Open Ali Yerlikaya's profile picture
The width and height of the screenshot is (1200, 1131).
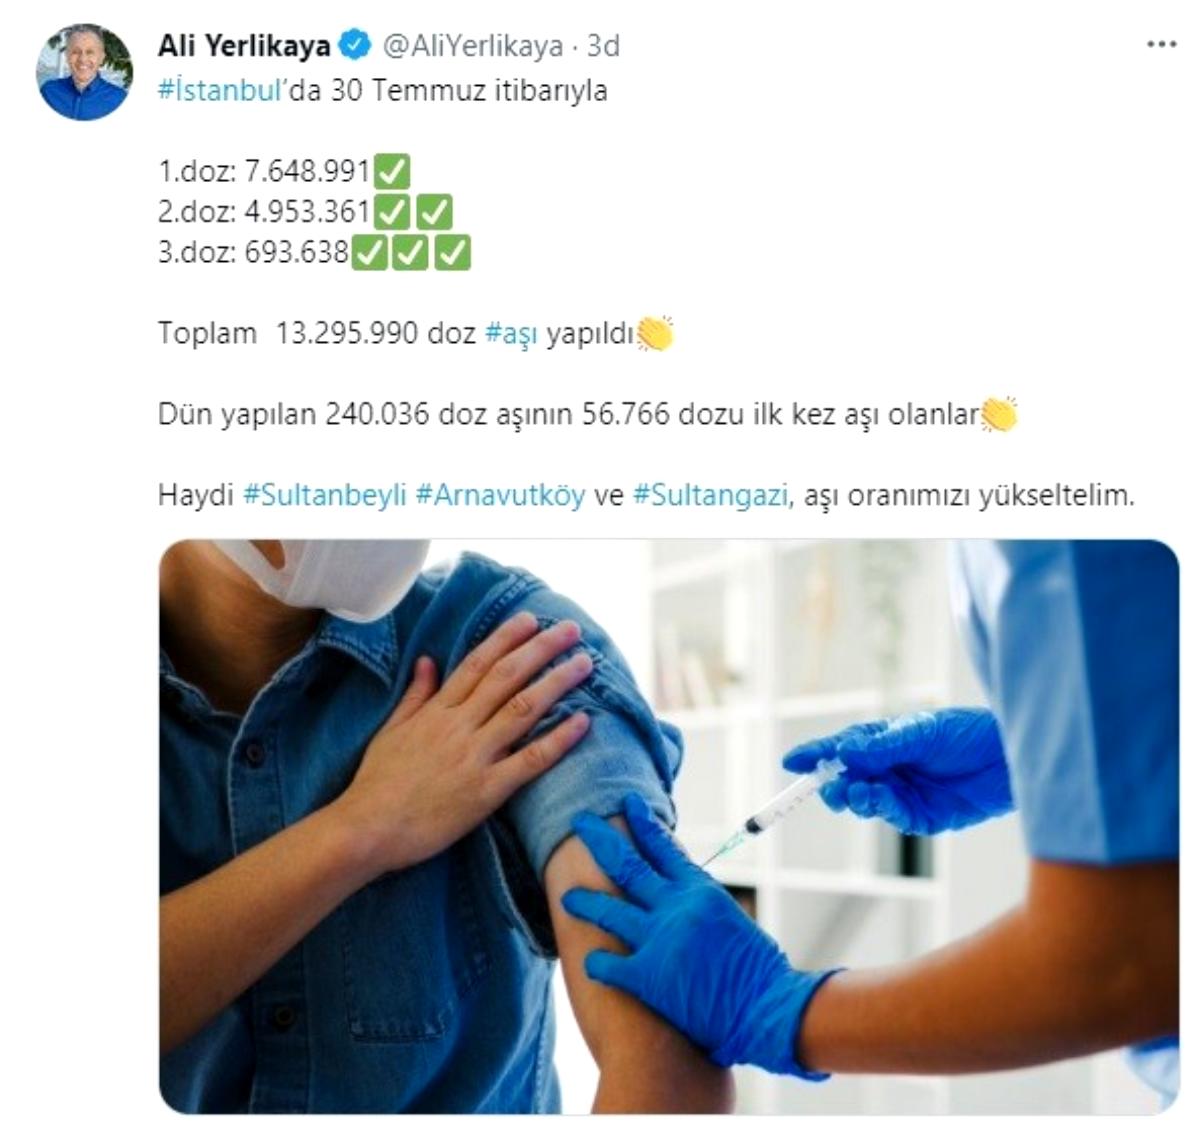click(85, 72)
